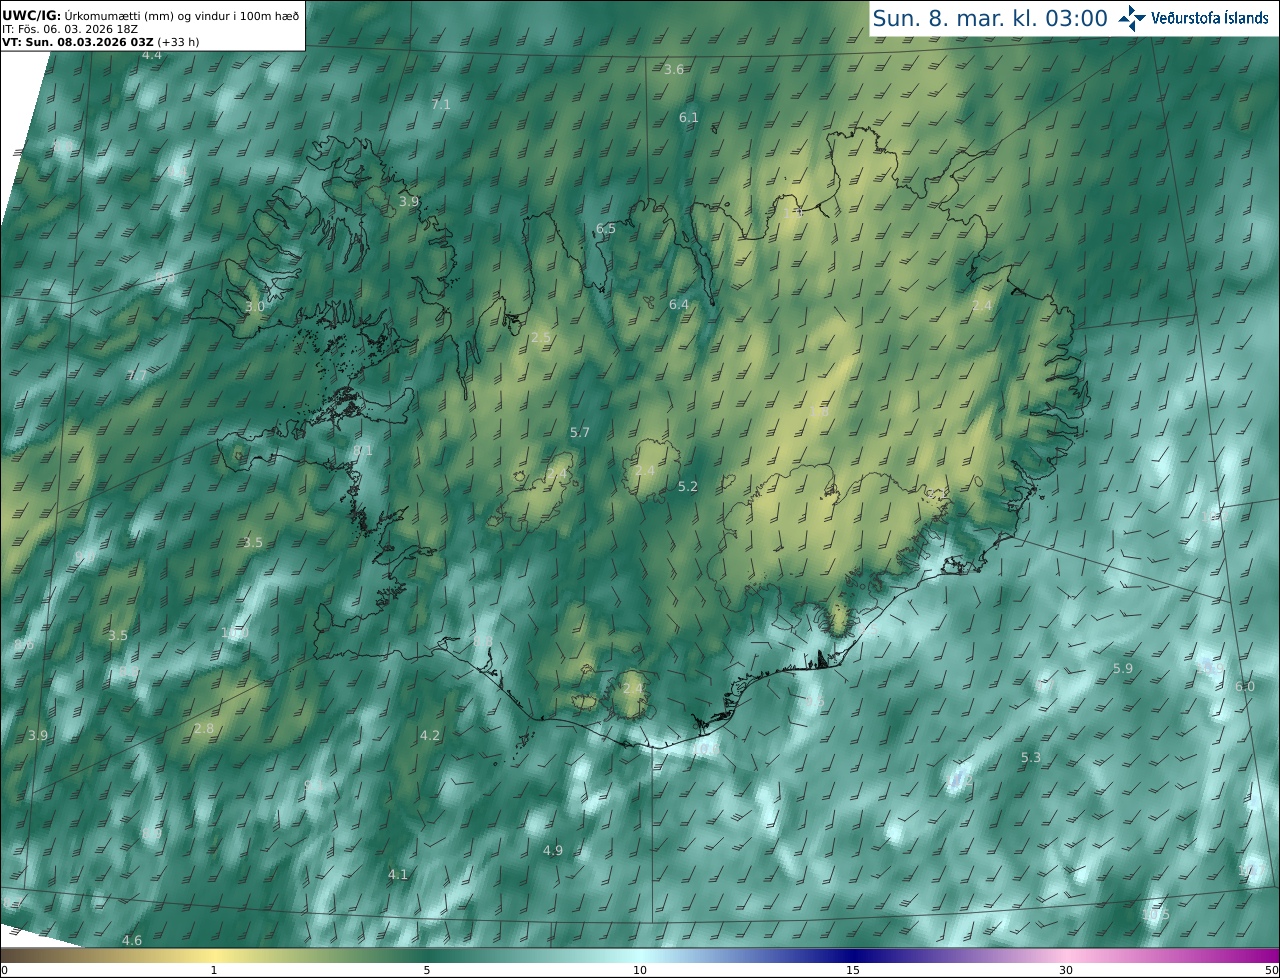Click the 4.9 value on the map

tap(553, 850)
